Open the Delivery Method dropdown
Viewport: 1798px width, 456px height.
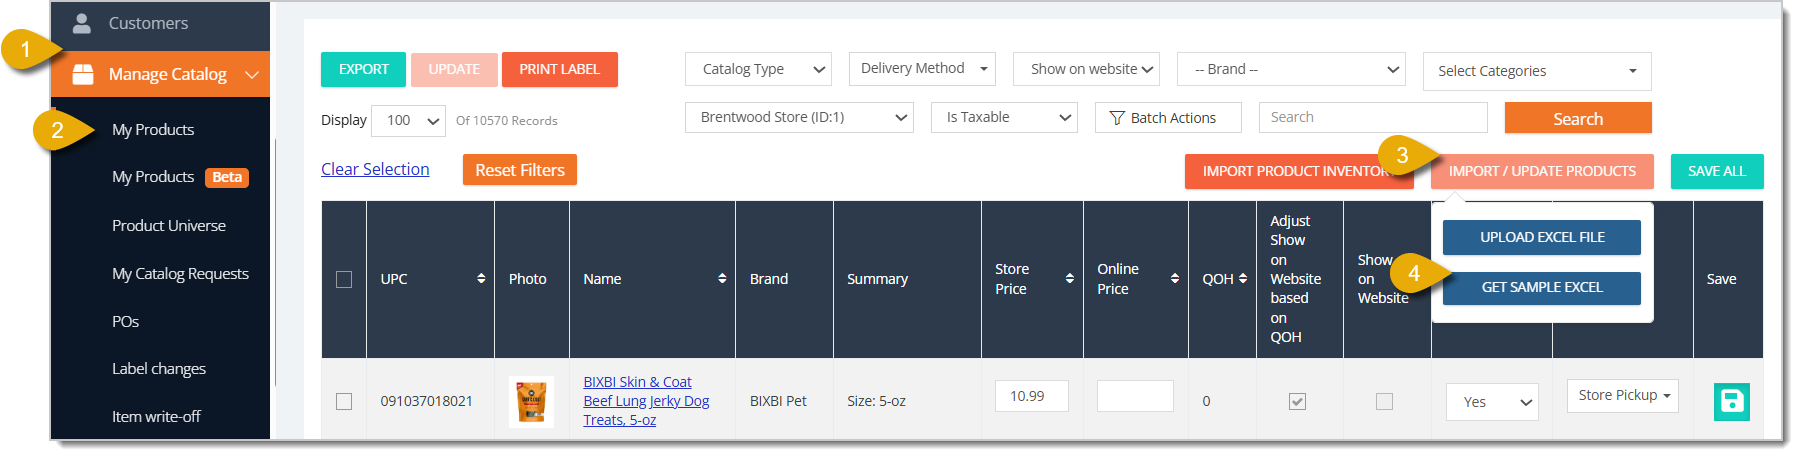click(x=922, y=69)
